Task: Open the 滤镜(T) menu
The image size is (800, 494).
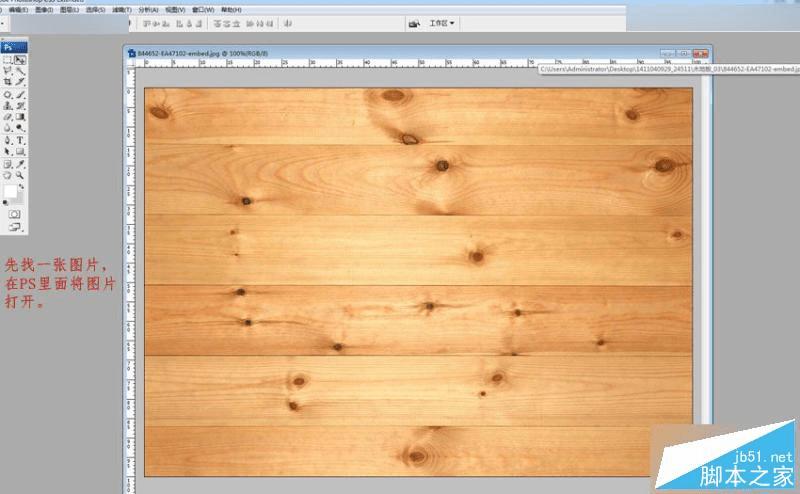Action: coord(121,10)
